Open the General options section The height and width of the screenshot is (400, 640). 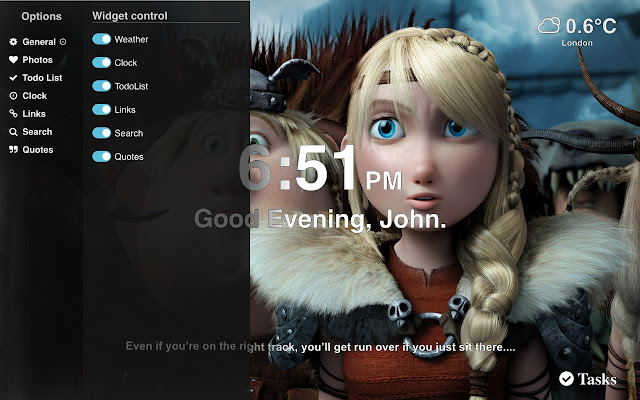[39, 42]
